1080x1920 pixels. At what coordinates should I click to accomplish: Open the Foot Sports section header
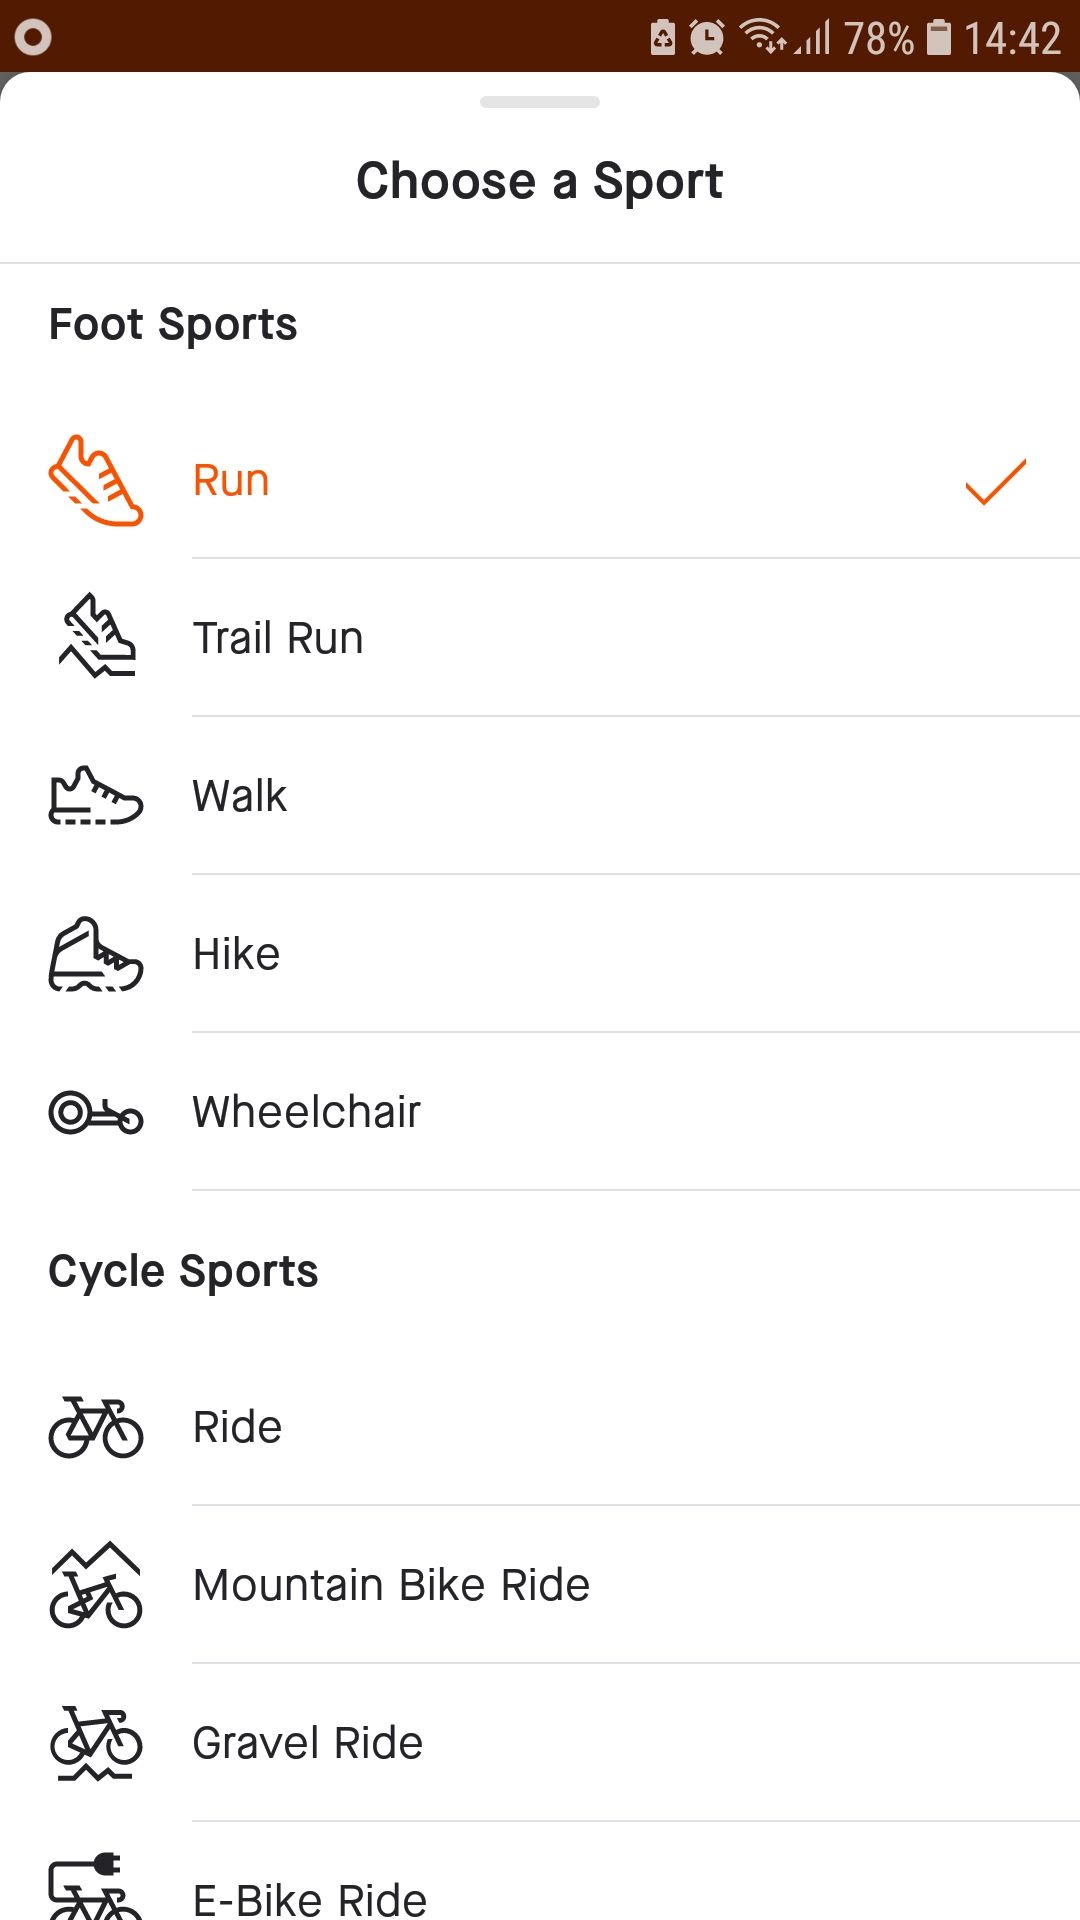coord(173,323)
